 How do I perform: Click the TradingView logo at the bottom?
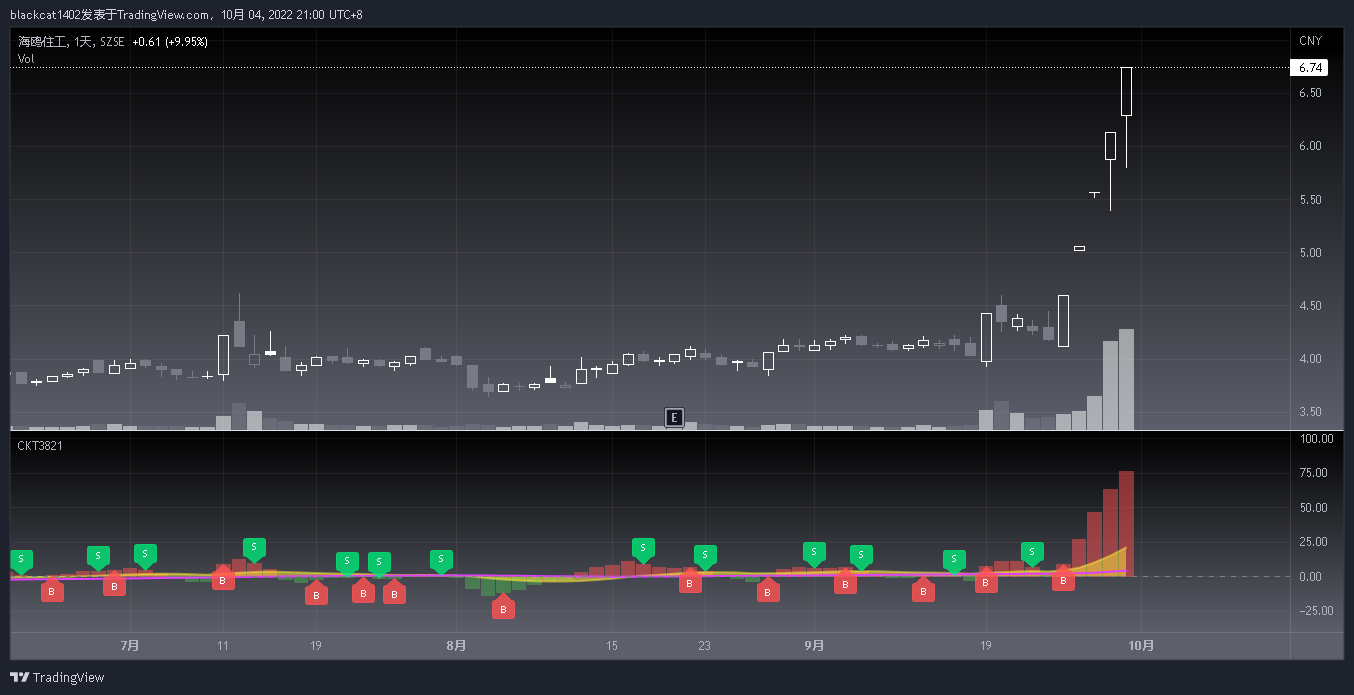(58, 677)
